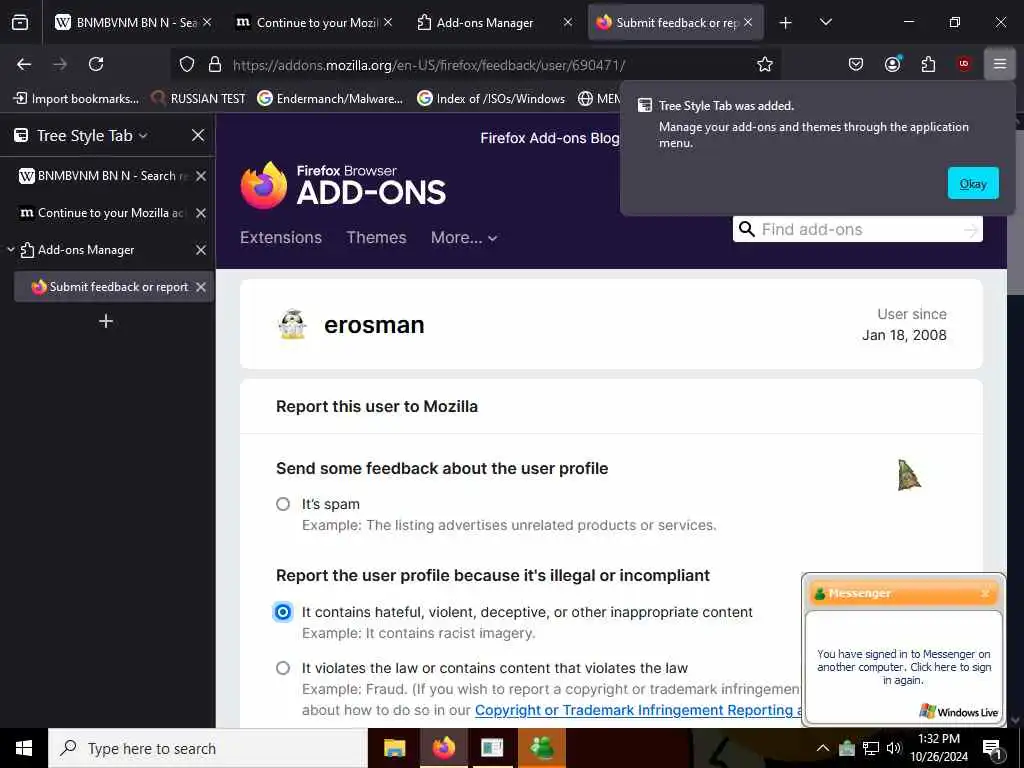
Task: Open Index of /ISOs/Windows bookmark
Action: 491,99
